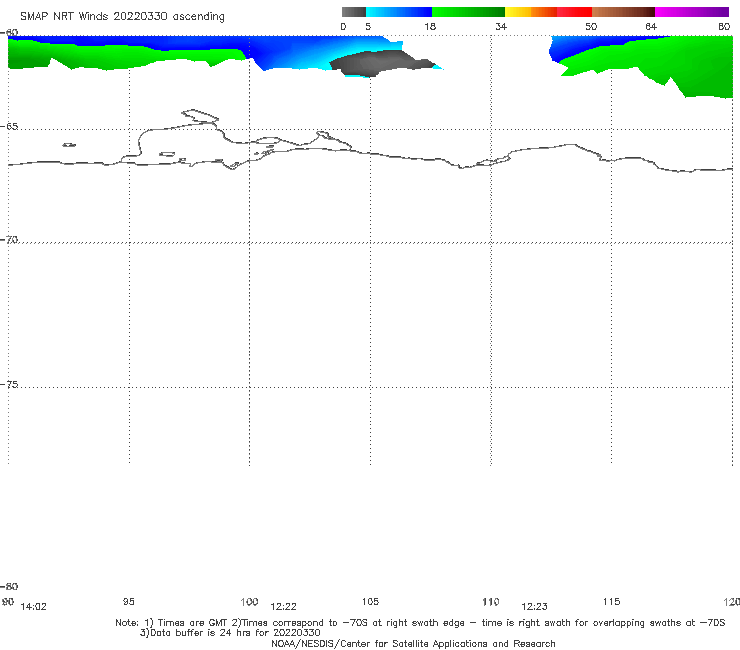The height and width of the screenshot is (650, 740).
Task: Click the '-75' latitude label
Action: [9, 384]
